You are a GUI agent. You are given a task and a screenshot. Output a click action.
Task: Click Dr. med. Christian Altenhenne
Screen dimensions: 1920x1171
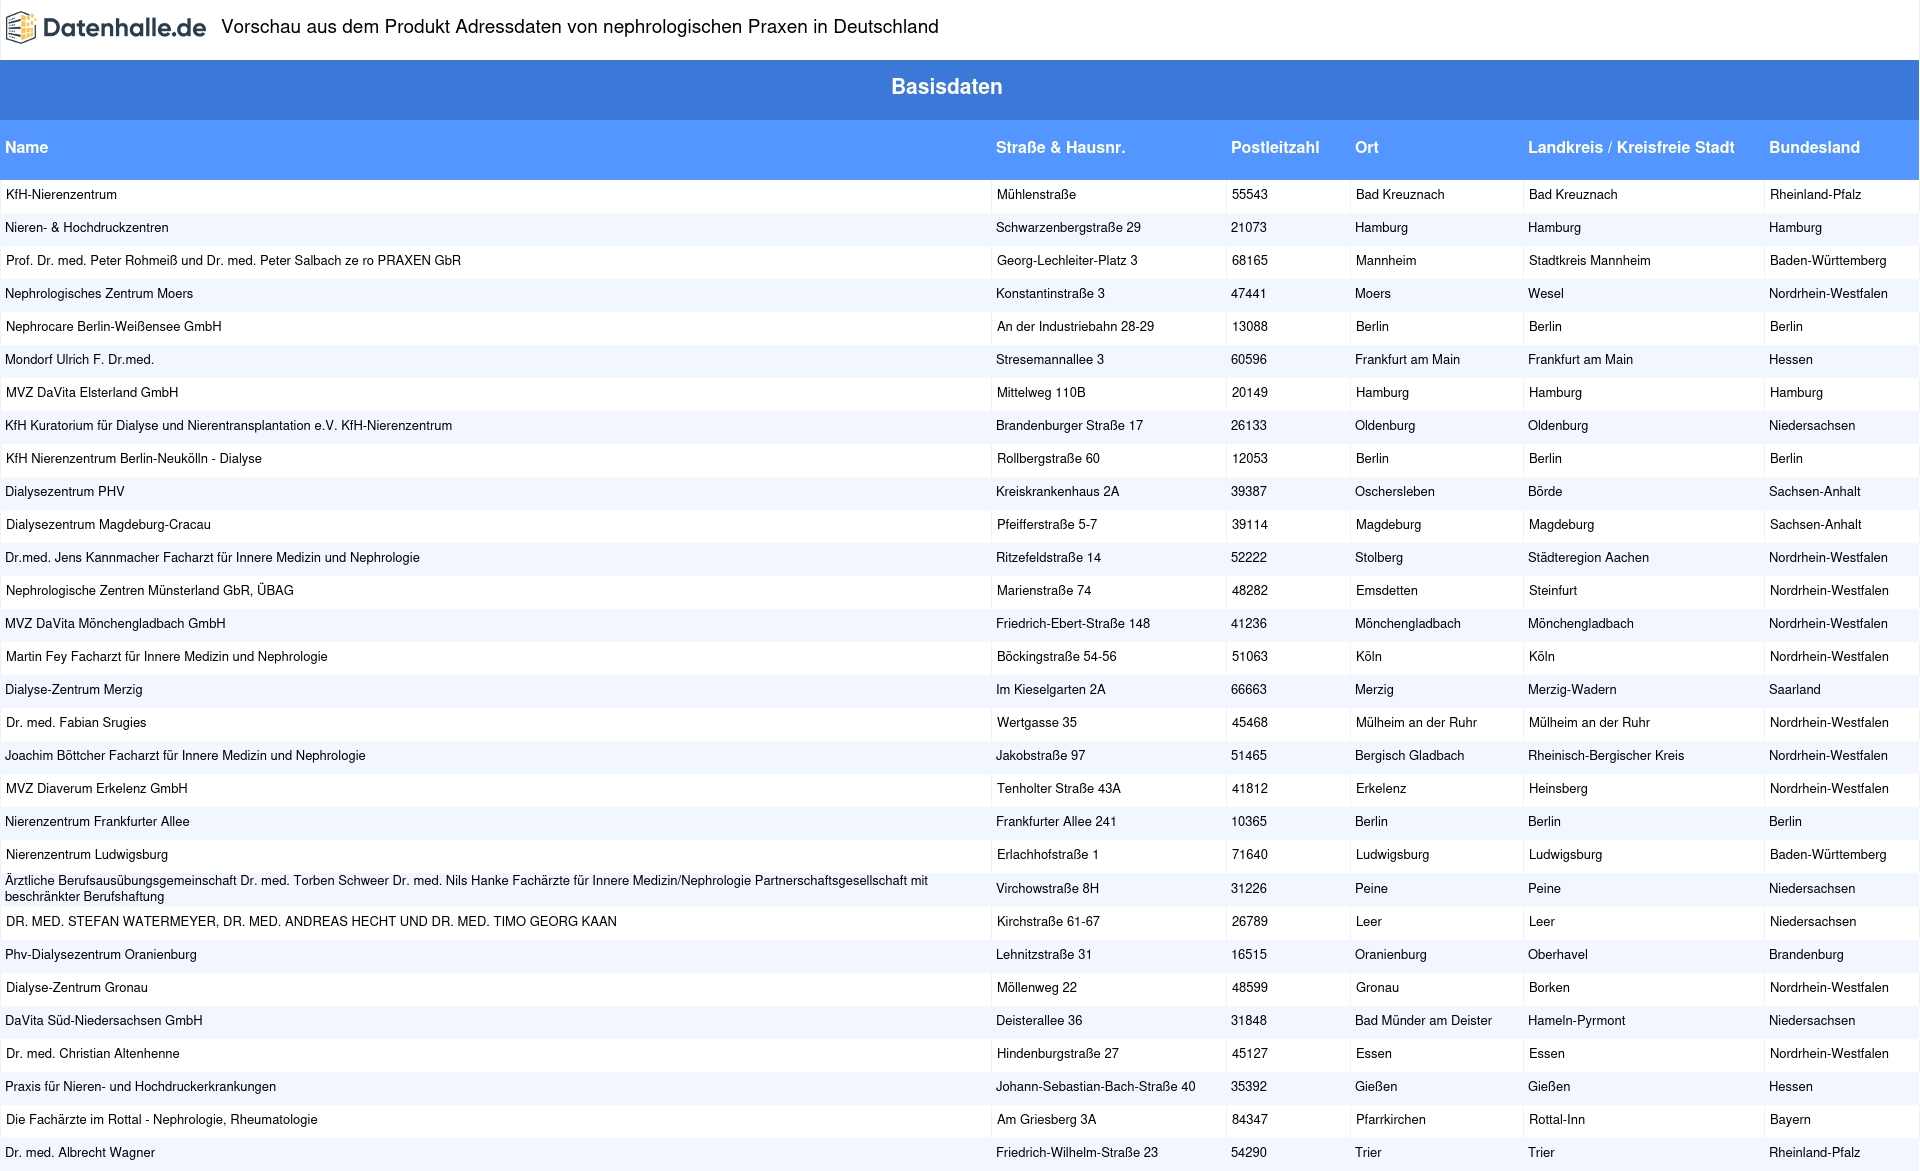(x=93, y=1054)
